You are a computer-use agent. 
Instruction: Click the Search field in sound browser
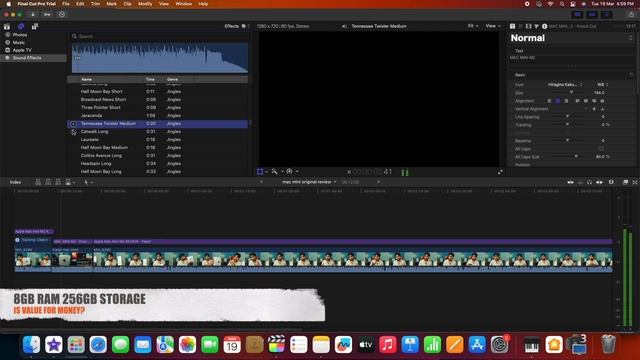coord(160,36)
